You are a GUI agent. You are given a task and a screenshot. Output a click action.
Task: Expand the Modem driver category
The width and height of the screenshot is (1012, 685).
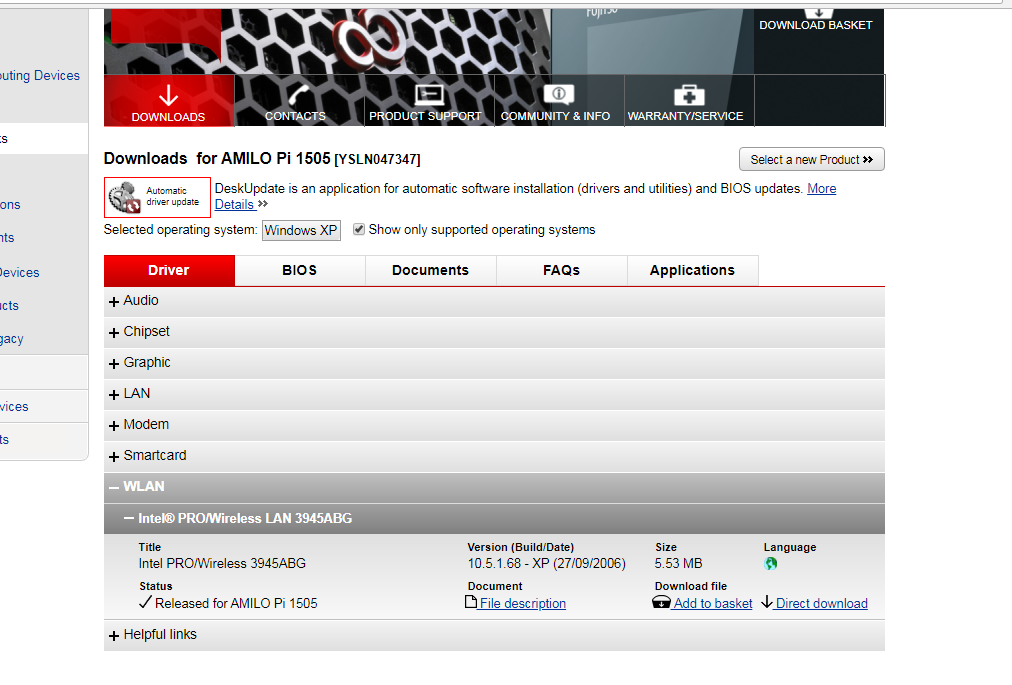pyautogui.click(x=494, y=425)
